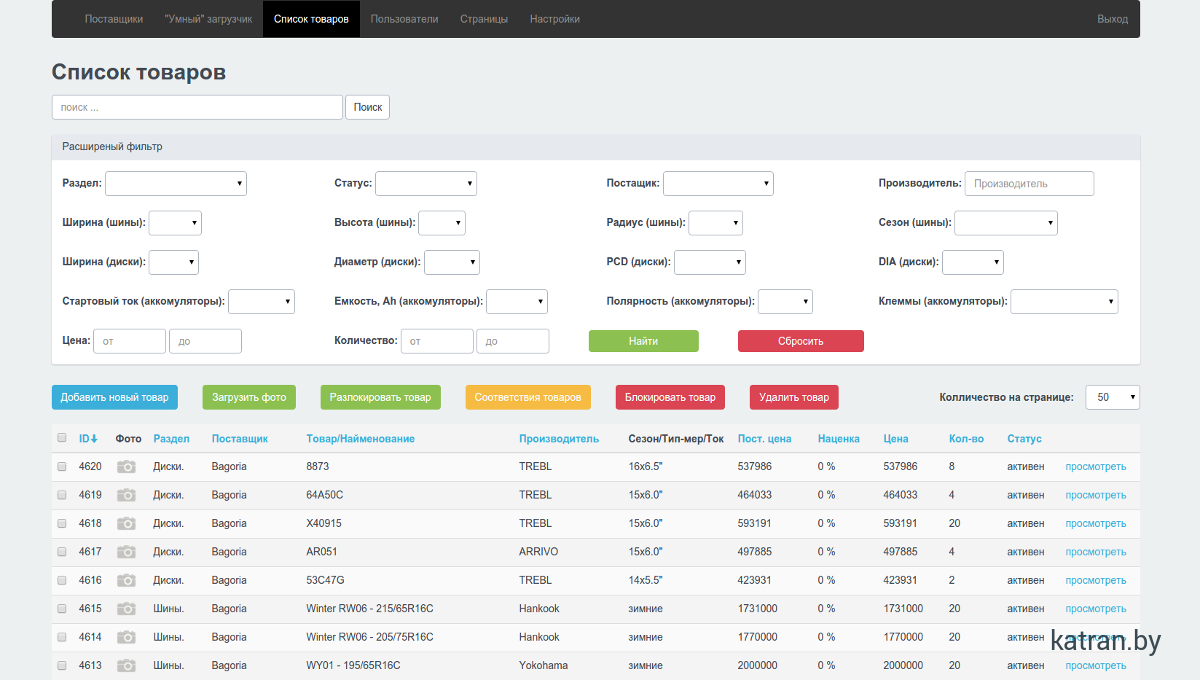Click the Производитель filter text field
Screen dimensions: 1200x680
(x=1029, y=184)
